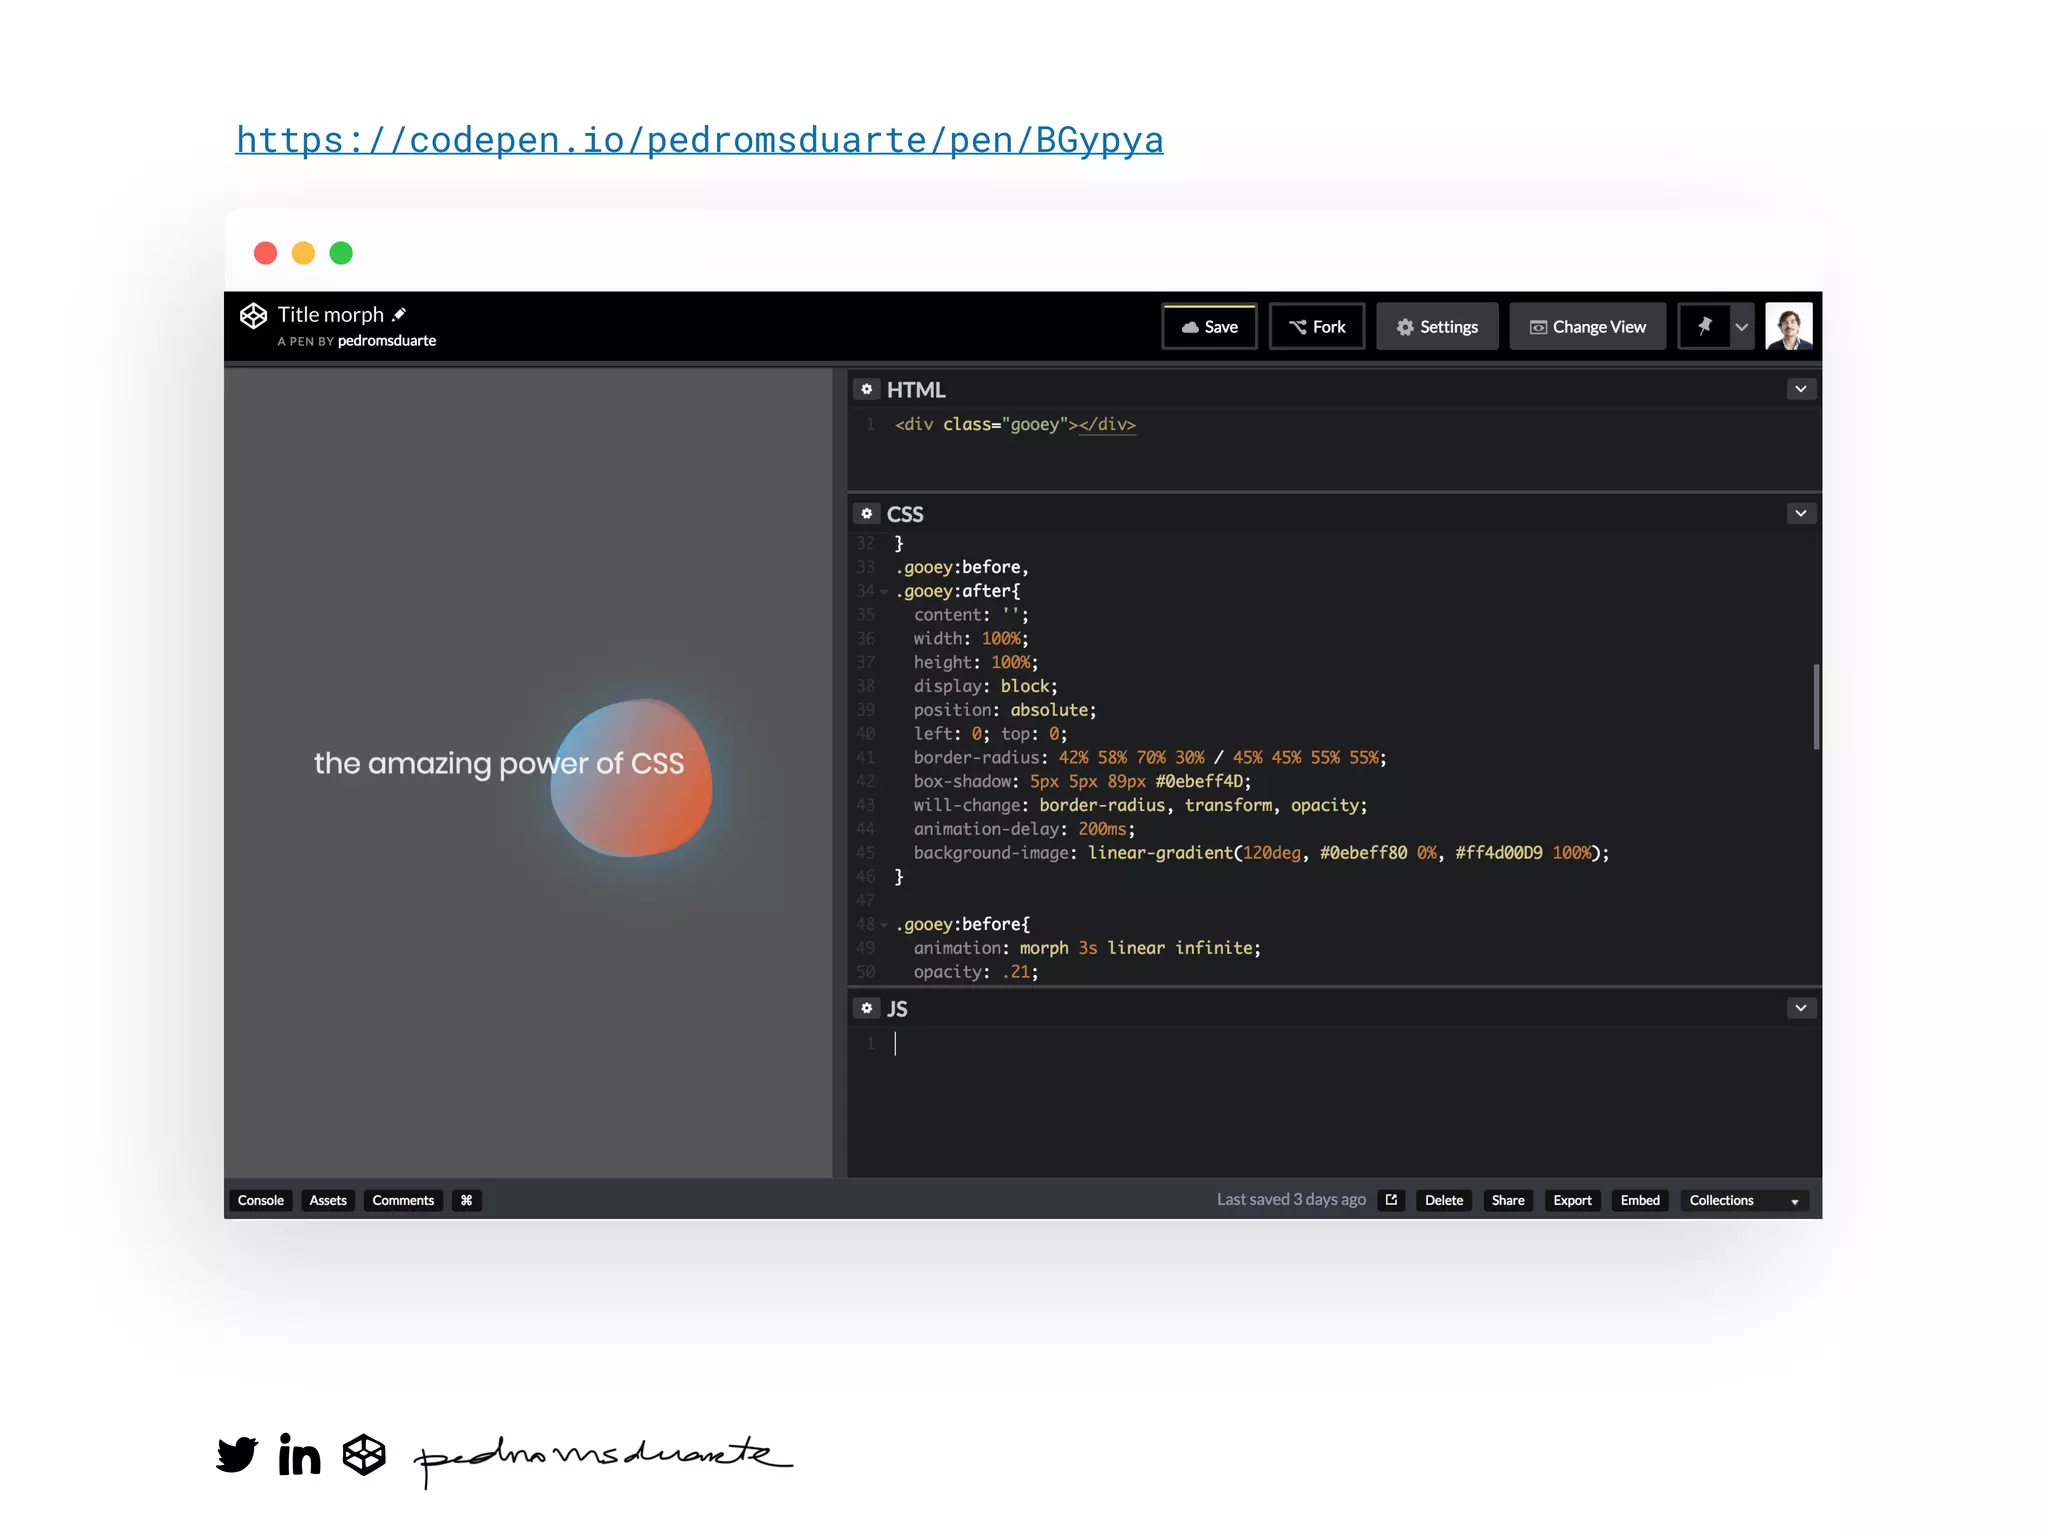Screen dimensions: 2048x1536
Task: Click the Export button
Action: click(1572, 1200)
